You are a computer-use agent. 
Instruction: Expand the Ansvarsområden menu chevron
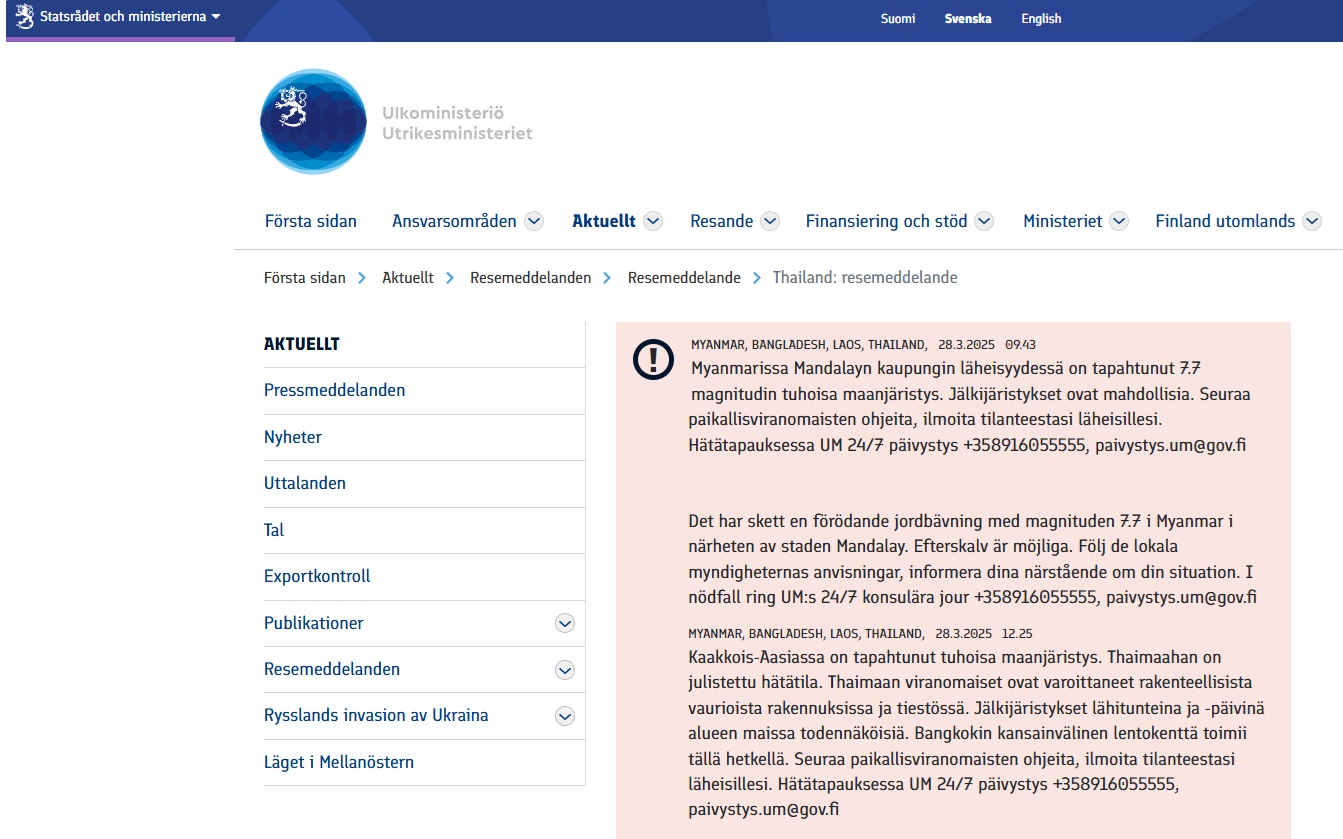[534, 221]
